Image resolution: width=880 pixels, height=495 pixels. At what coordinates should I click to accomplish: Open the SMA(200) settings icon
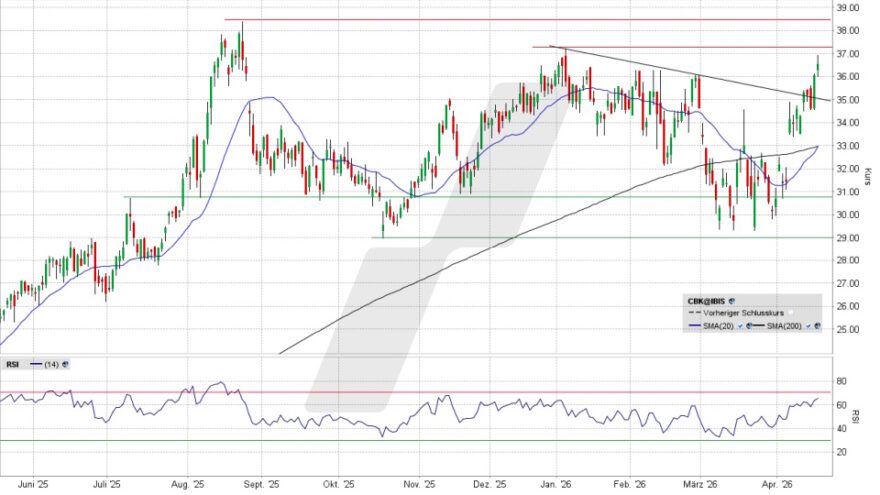[817, 327]
